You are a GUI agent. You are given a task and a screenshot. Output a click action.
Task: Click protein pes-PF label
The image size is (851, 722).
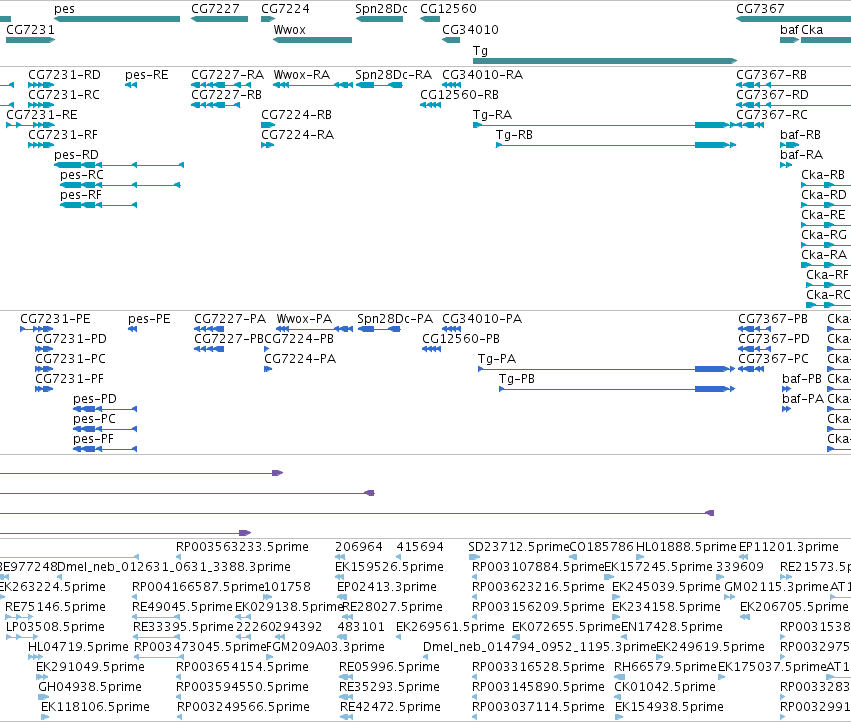(93, 439)
